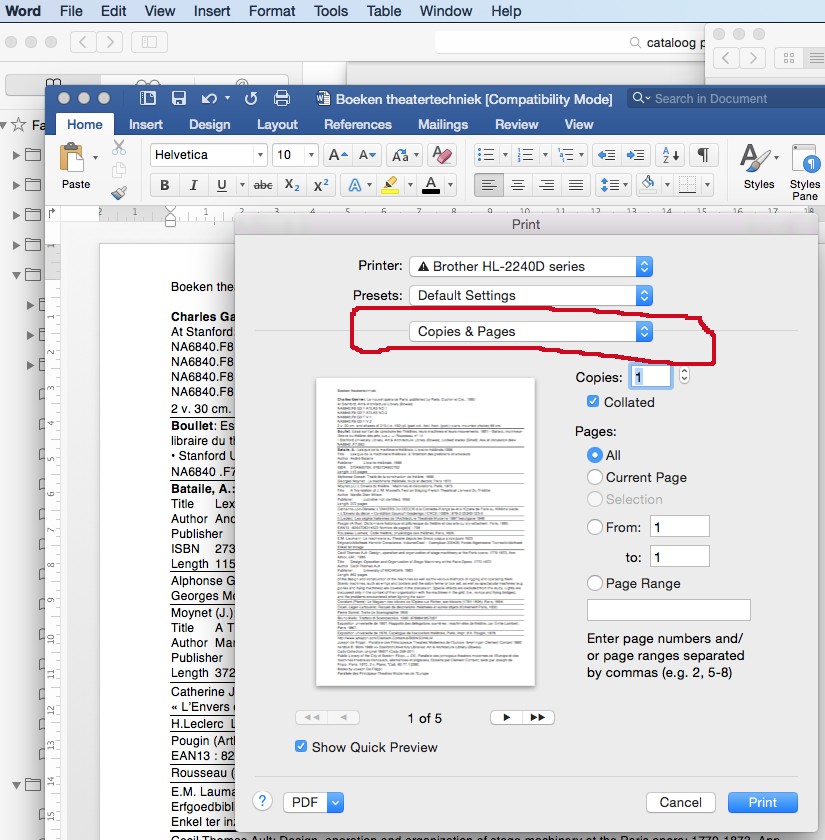This screenshot has height=840, width=825.
Task: Select Current Page radio option
Action: click(x=595, y=477)
